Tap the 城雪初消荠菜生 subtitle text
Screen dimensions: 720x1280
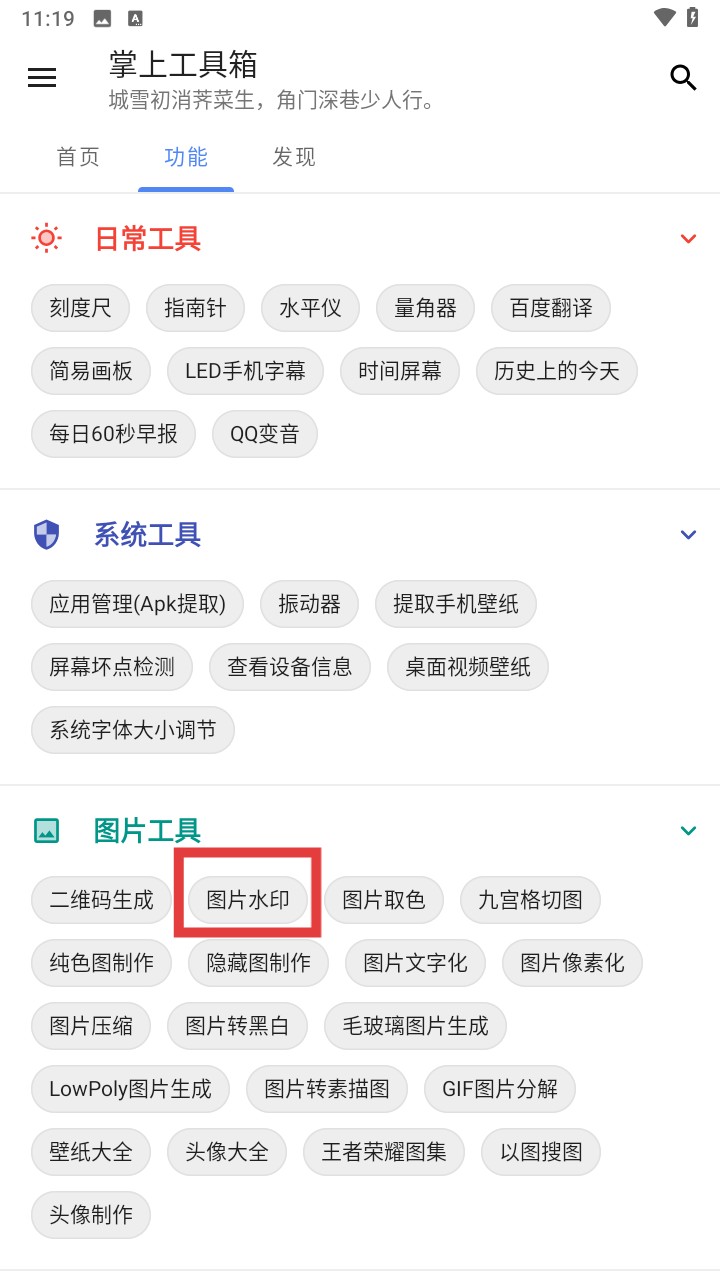pos(270,101)
